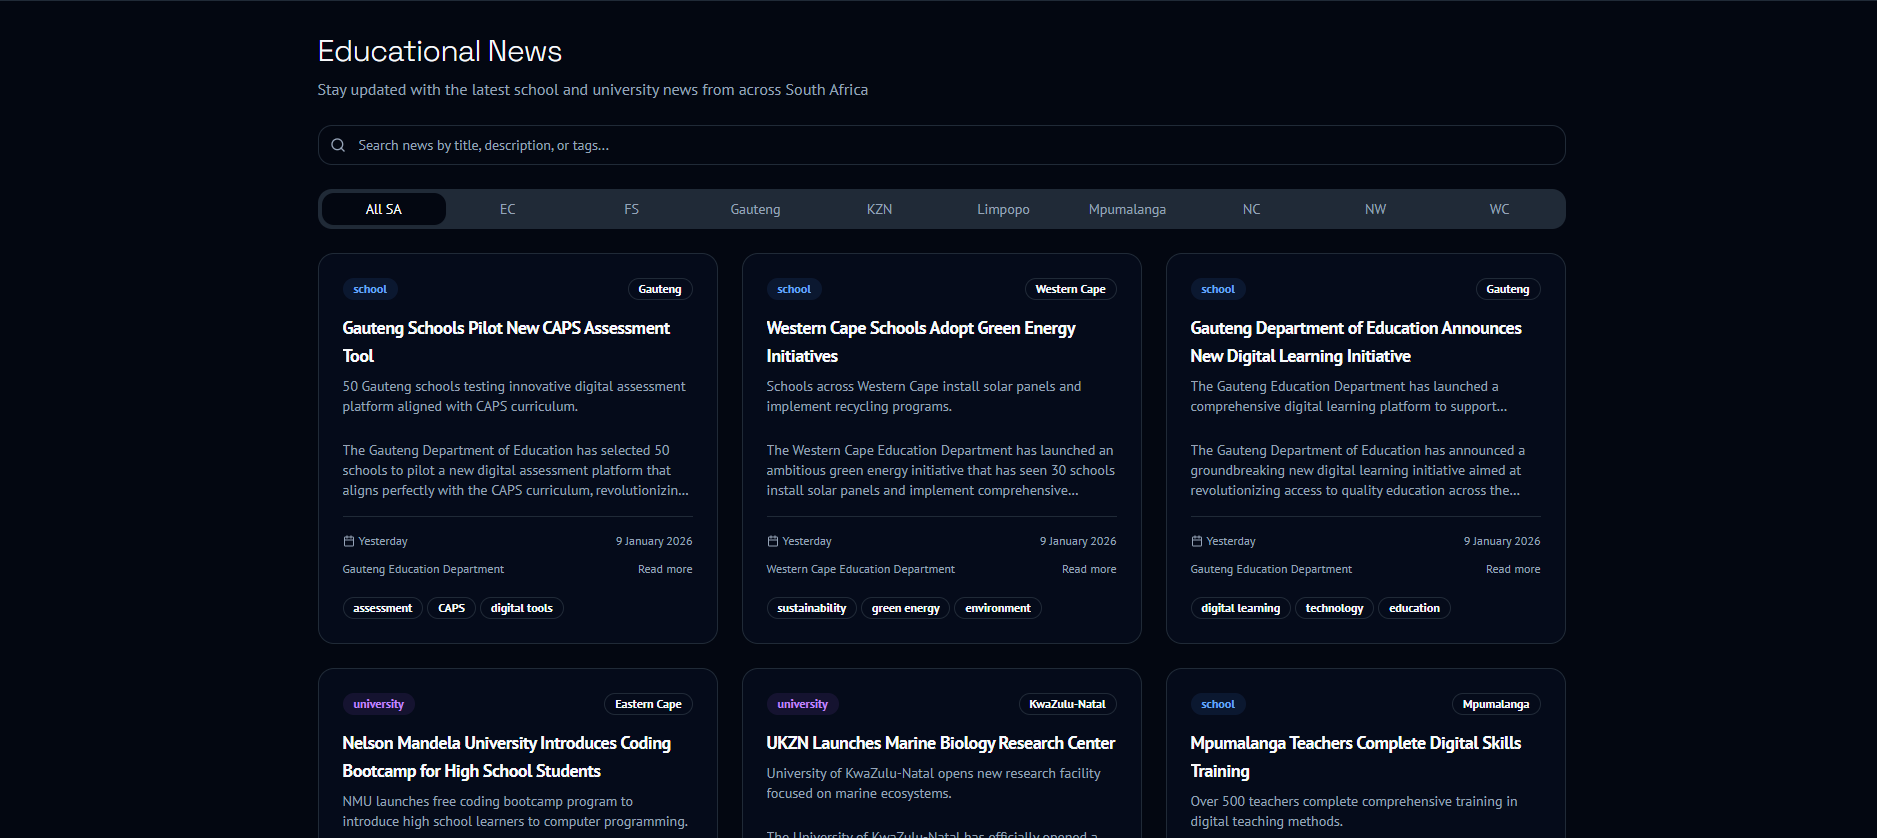The height and width of the screenshot is (838, 1877).
Task: Switch to the EC province tab
Action: (507, 209)
